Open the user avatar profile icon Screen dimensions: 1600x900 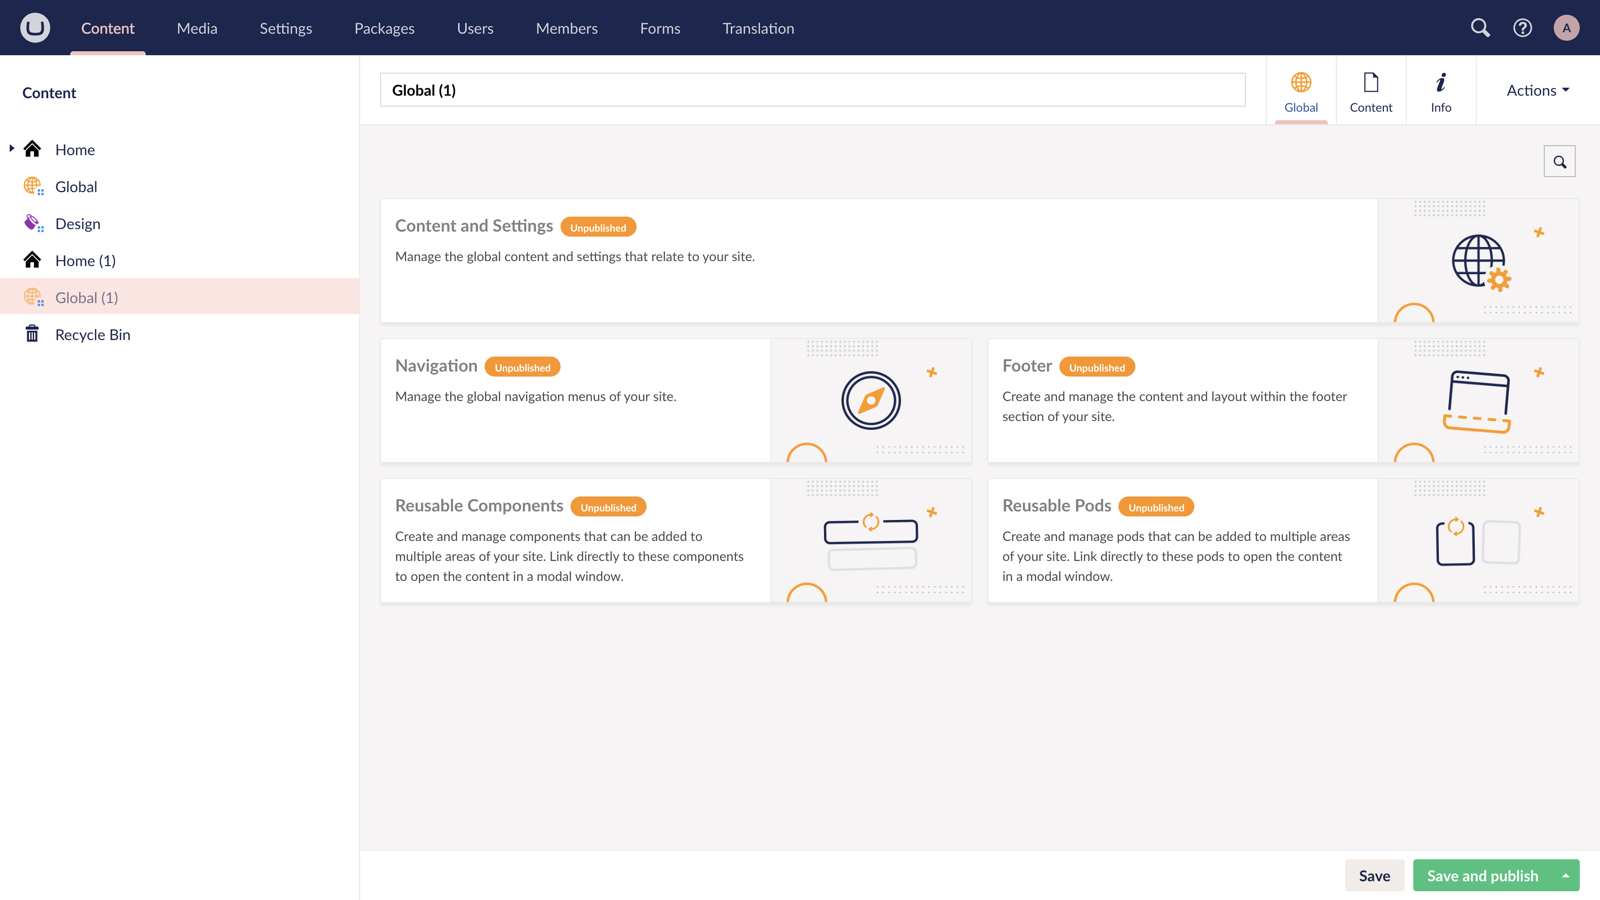pos(1566,27)
